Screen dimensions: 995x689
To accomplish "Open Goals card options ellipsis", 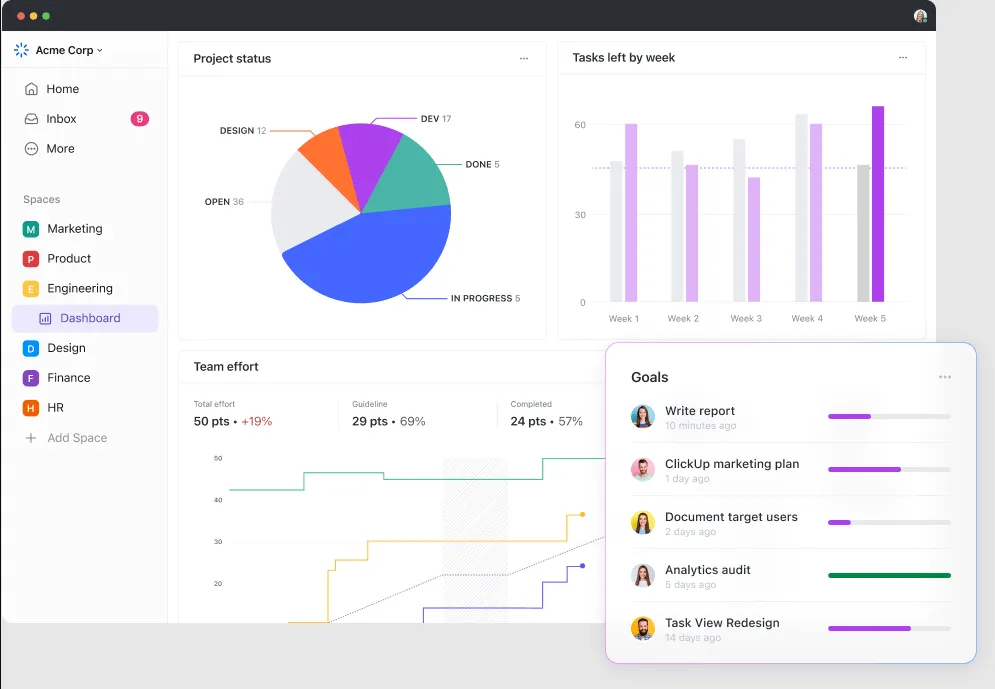I will click(945, 377).
